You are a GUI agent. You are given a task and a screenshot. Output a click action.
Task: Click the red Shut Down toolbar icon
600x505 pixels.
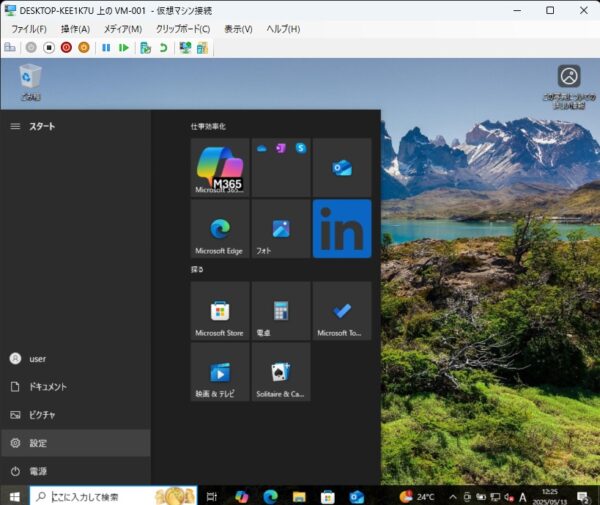66,47
